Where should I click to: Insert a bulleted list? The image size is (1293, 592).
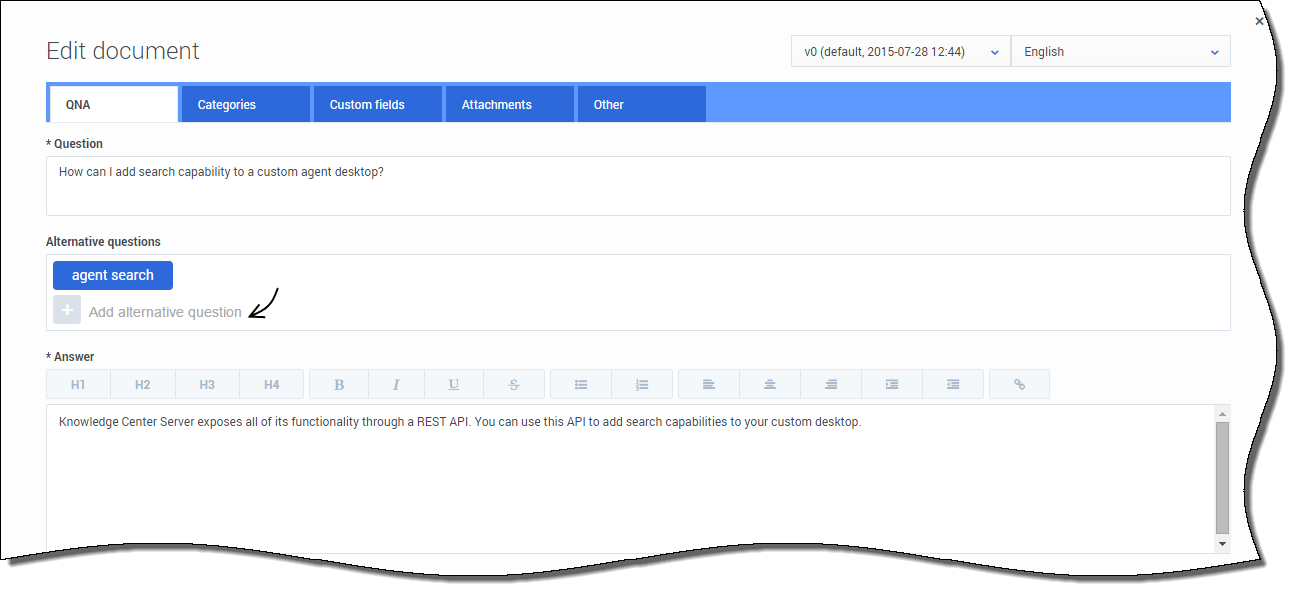click(581, 385)
